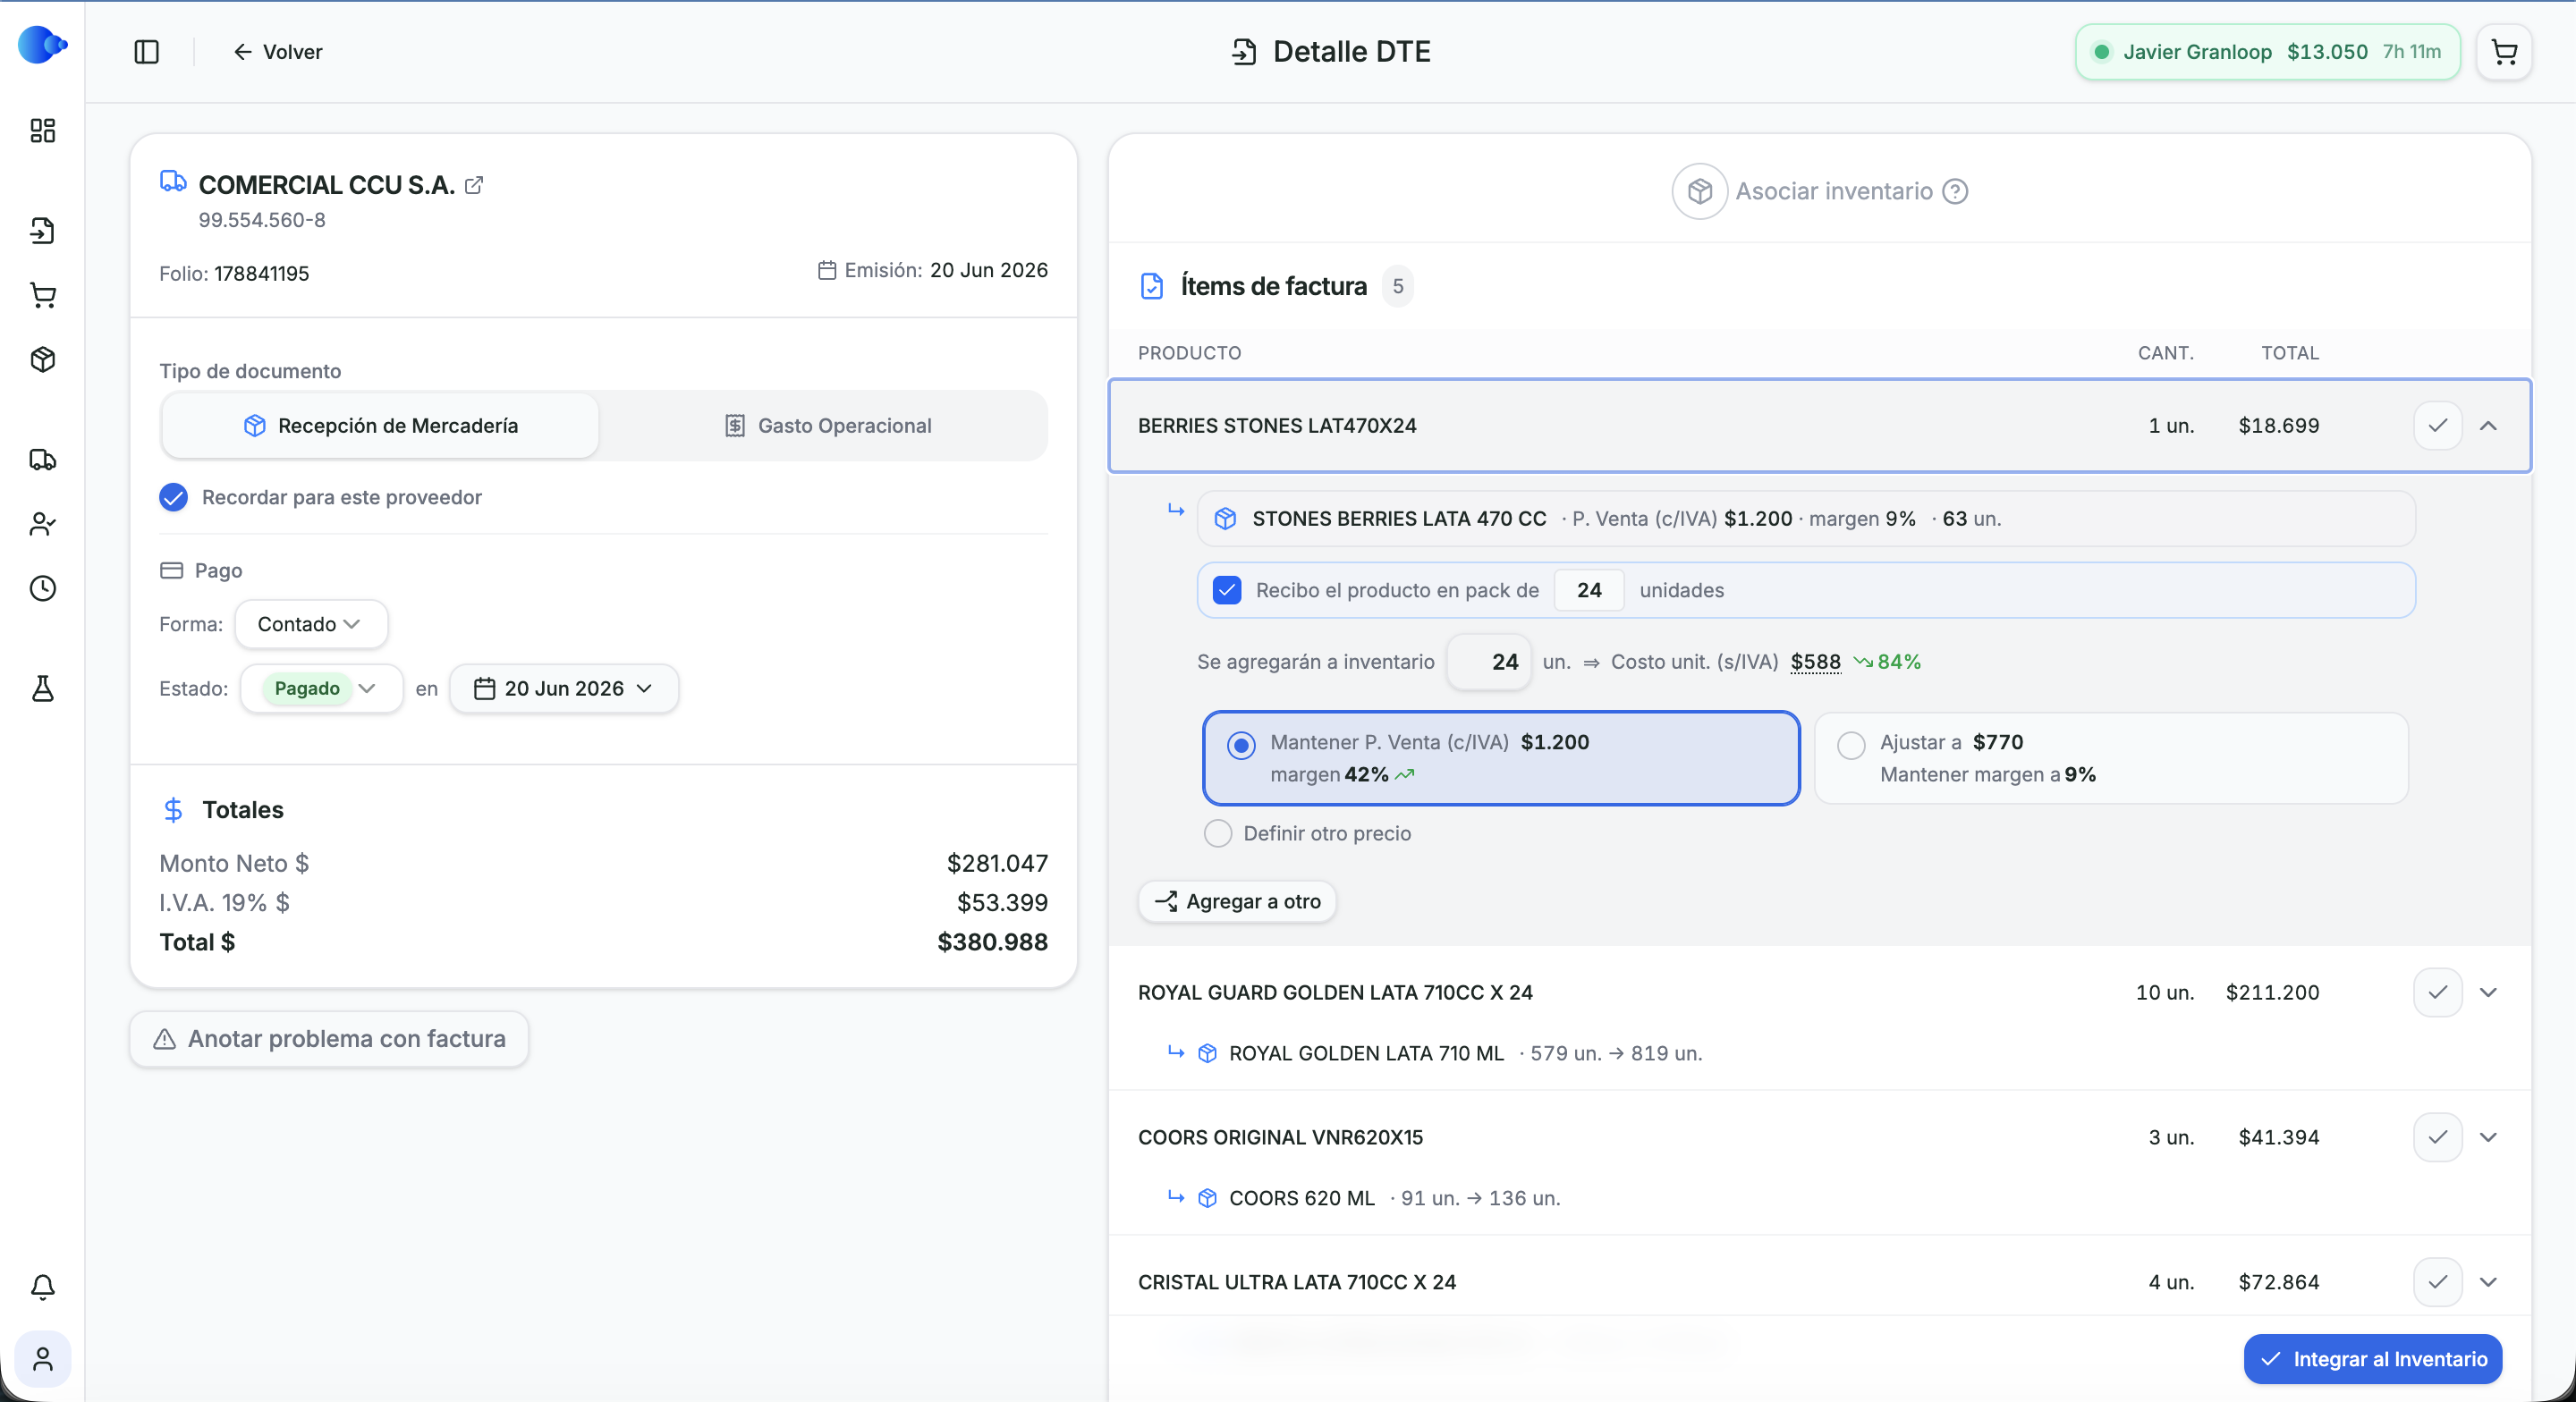Open the Forma Contado dropdown
Viewport: 2576px width, 1402px height.
click(311, 624)
